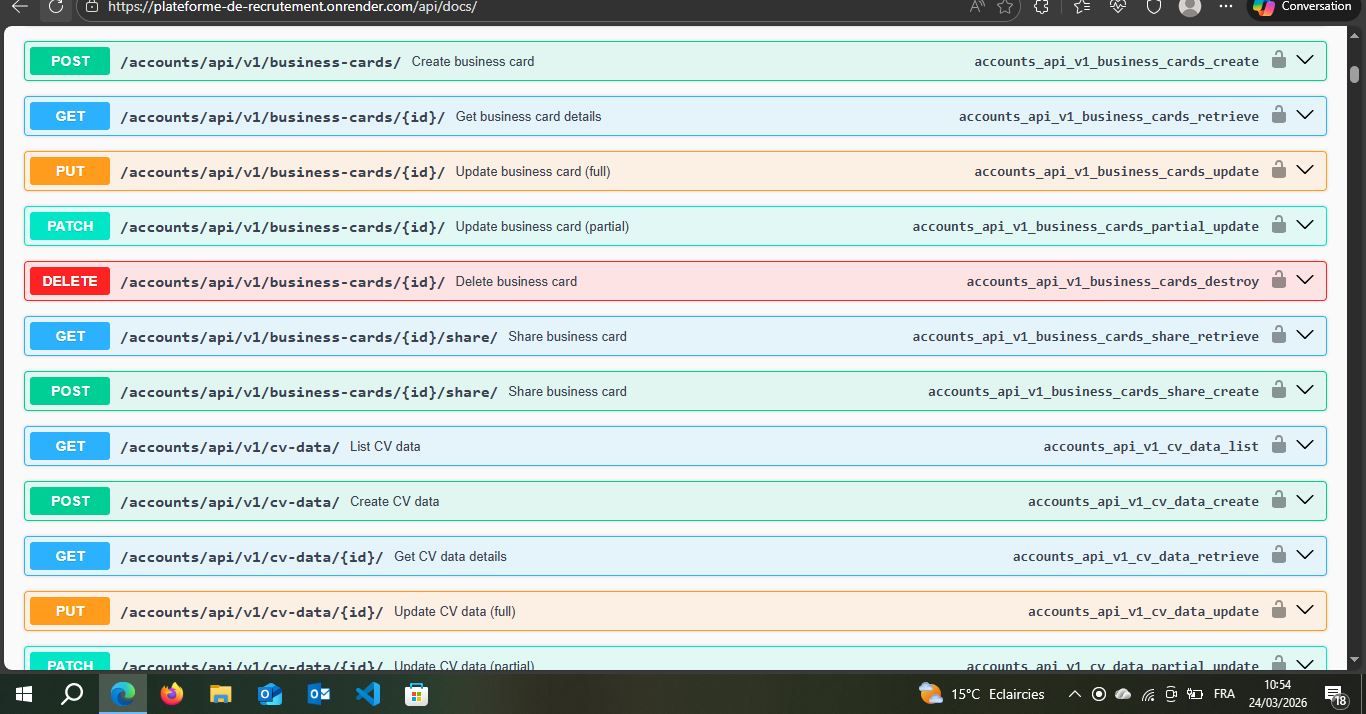
Task: Click the page vertical scrollbar thumb
Action: tap(1354, 74)
